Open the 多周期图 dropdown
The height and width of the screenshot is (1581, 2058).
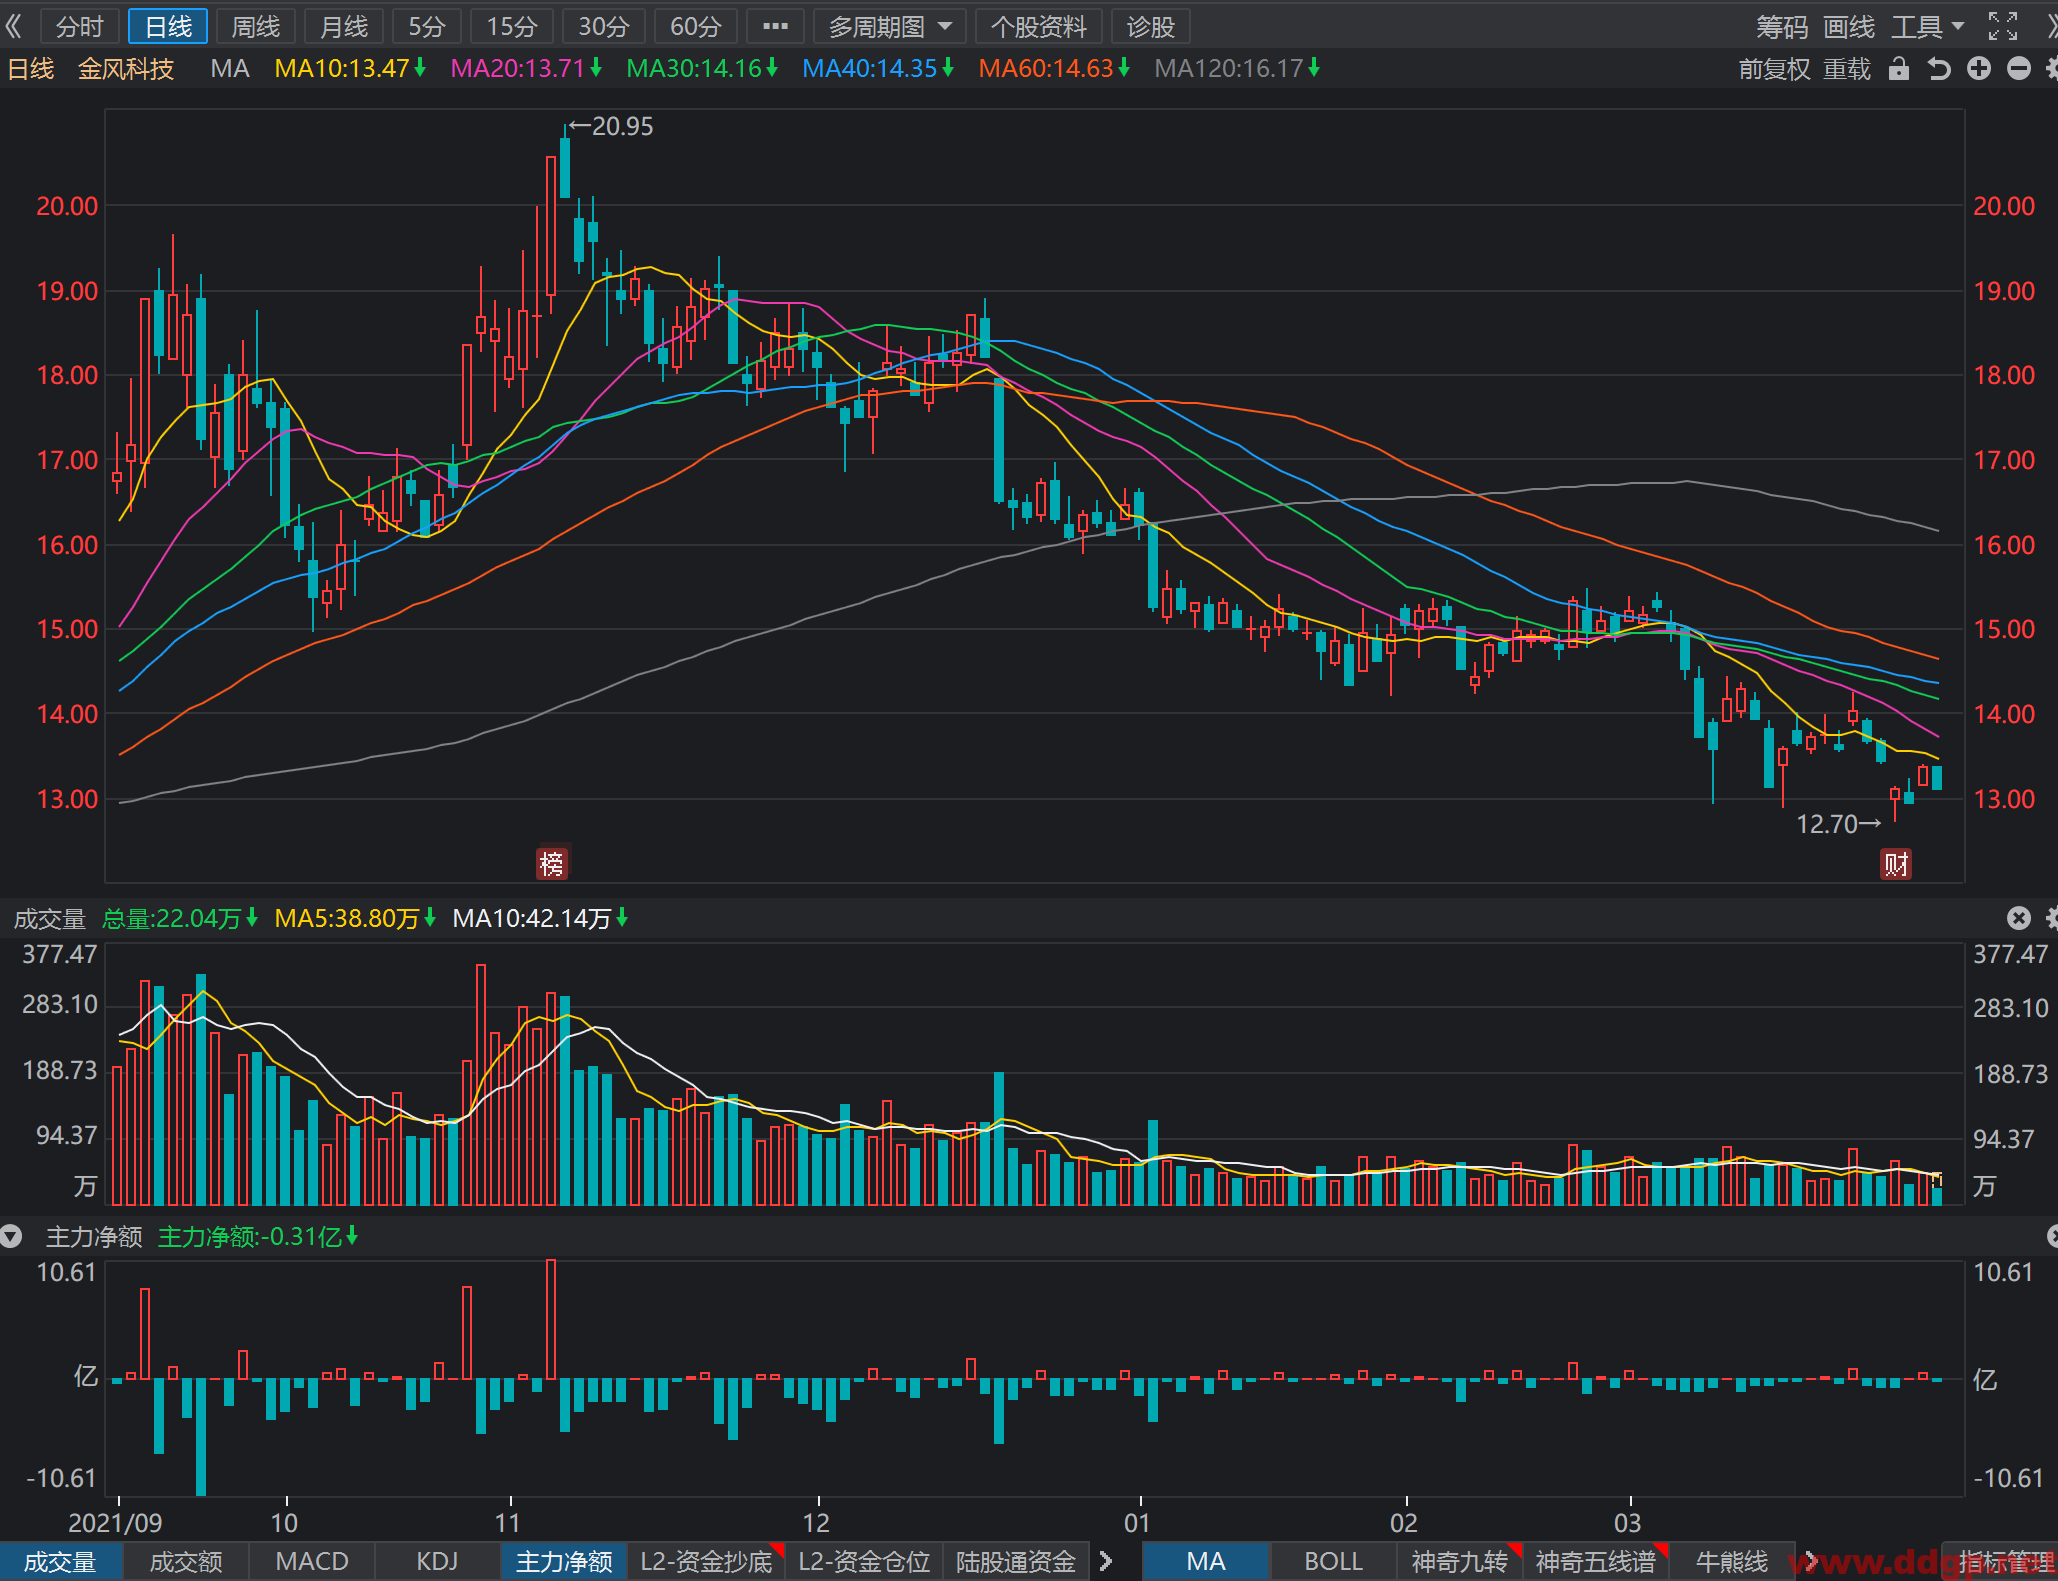tap(889, 27)
